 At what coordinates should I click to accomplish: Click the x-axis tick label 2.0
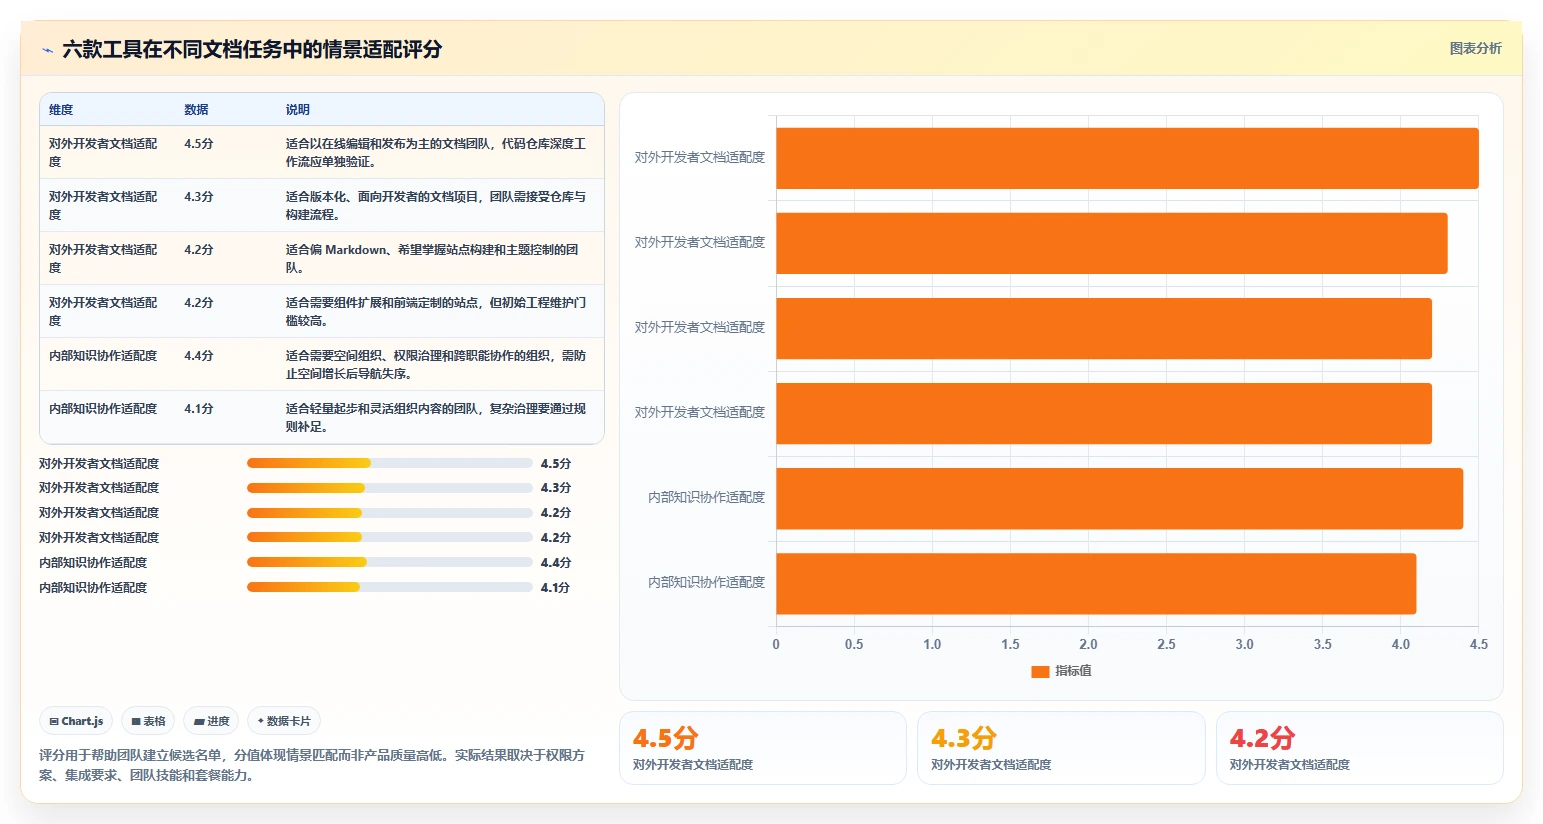point(1088,644)
